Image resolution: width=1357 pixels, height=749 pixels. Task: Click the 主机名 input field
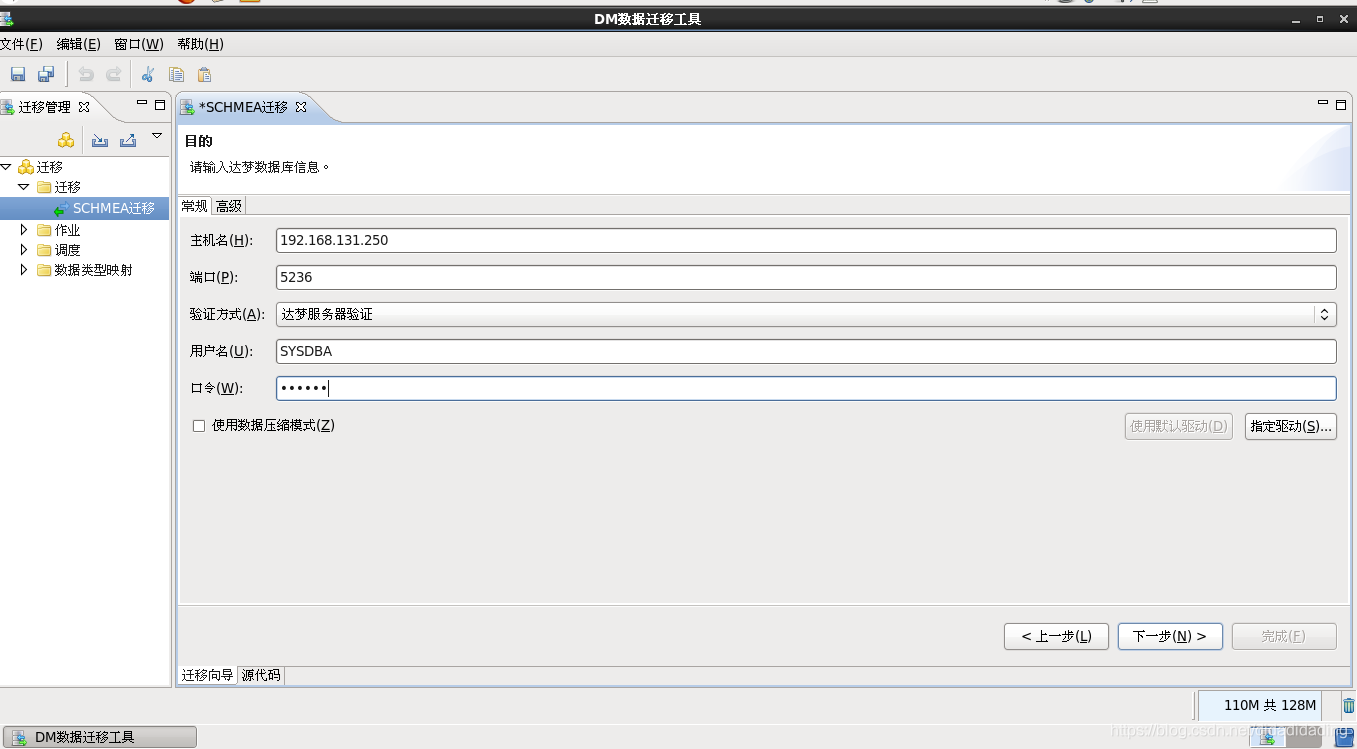[x=806, y=240]
